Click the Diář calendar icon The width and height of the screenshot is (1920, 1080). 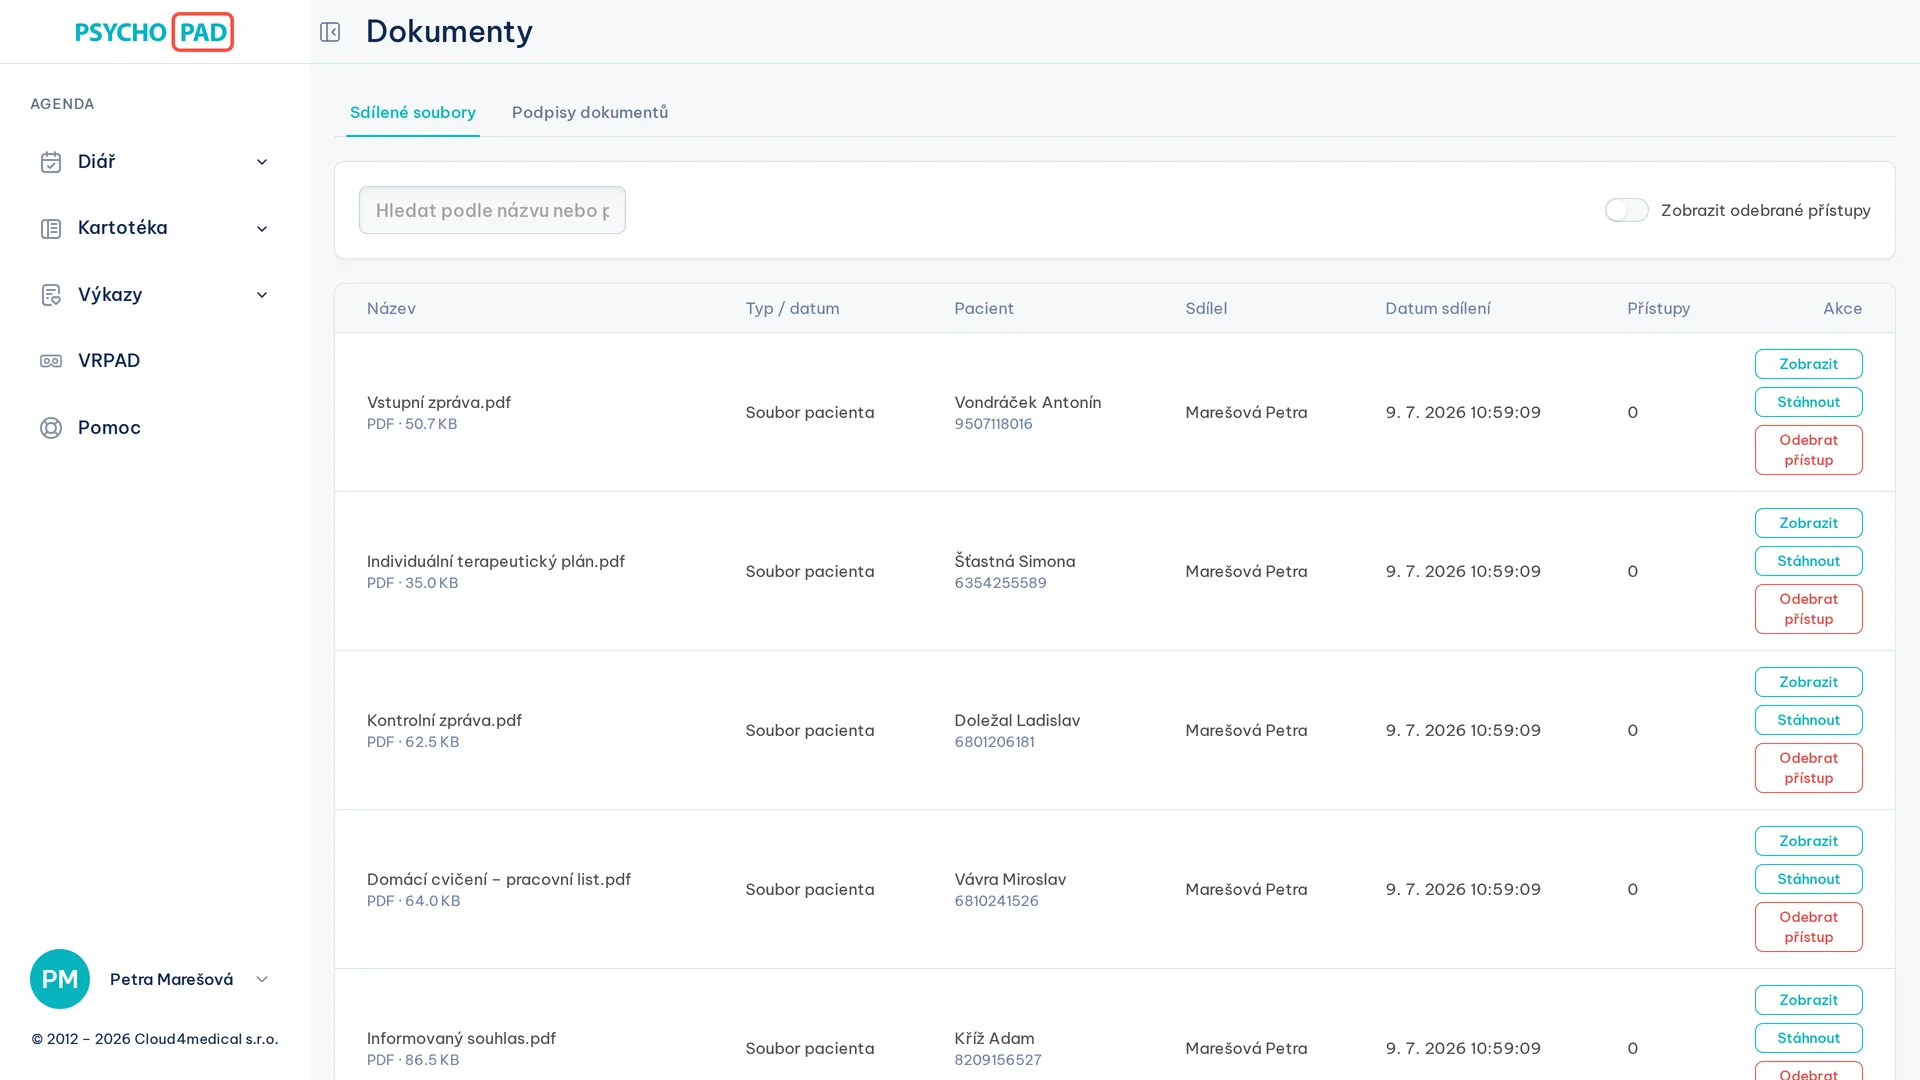[x=51, y=162]
